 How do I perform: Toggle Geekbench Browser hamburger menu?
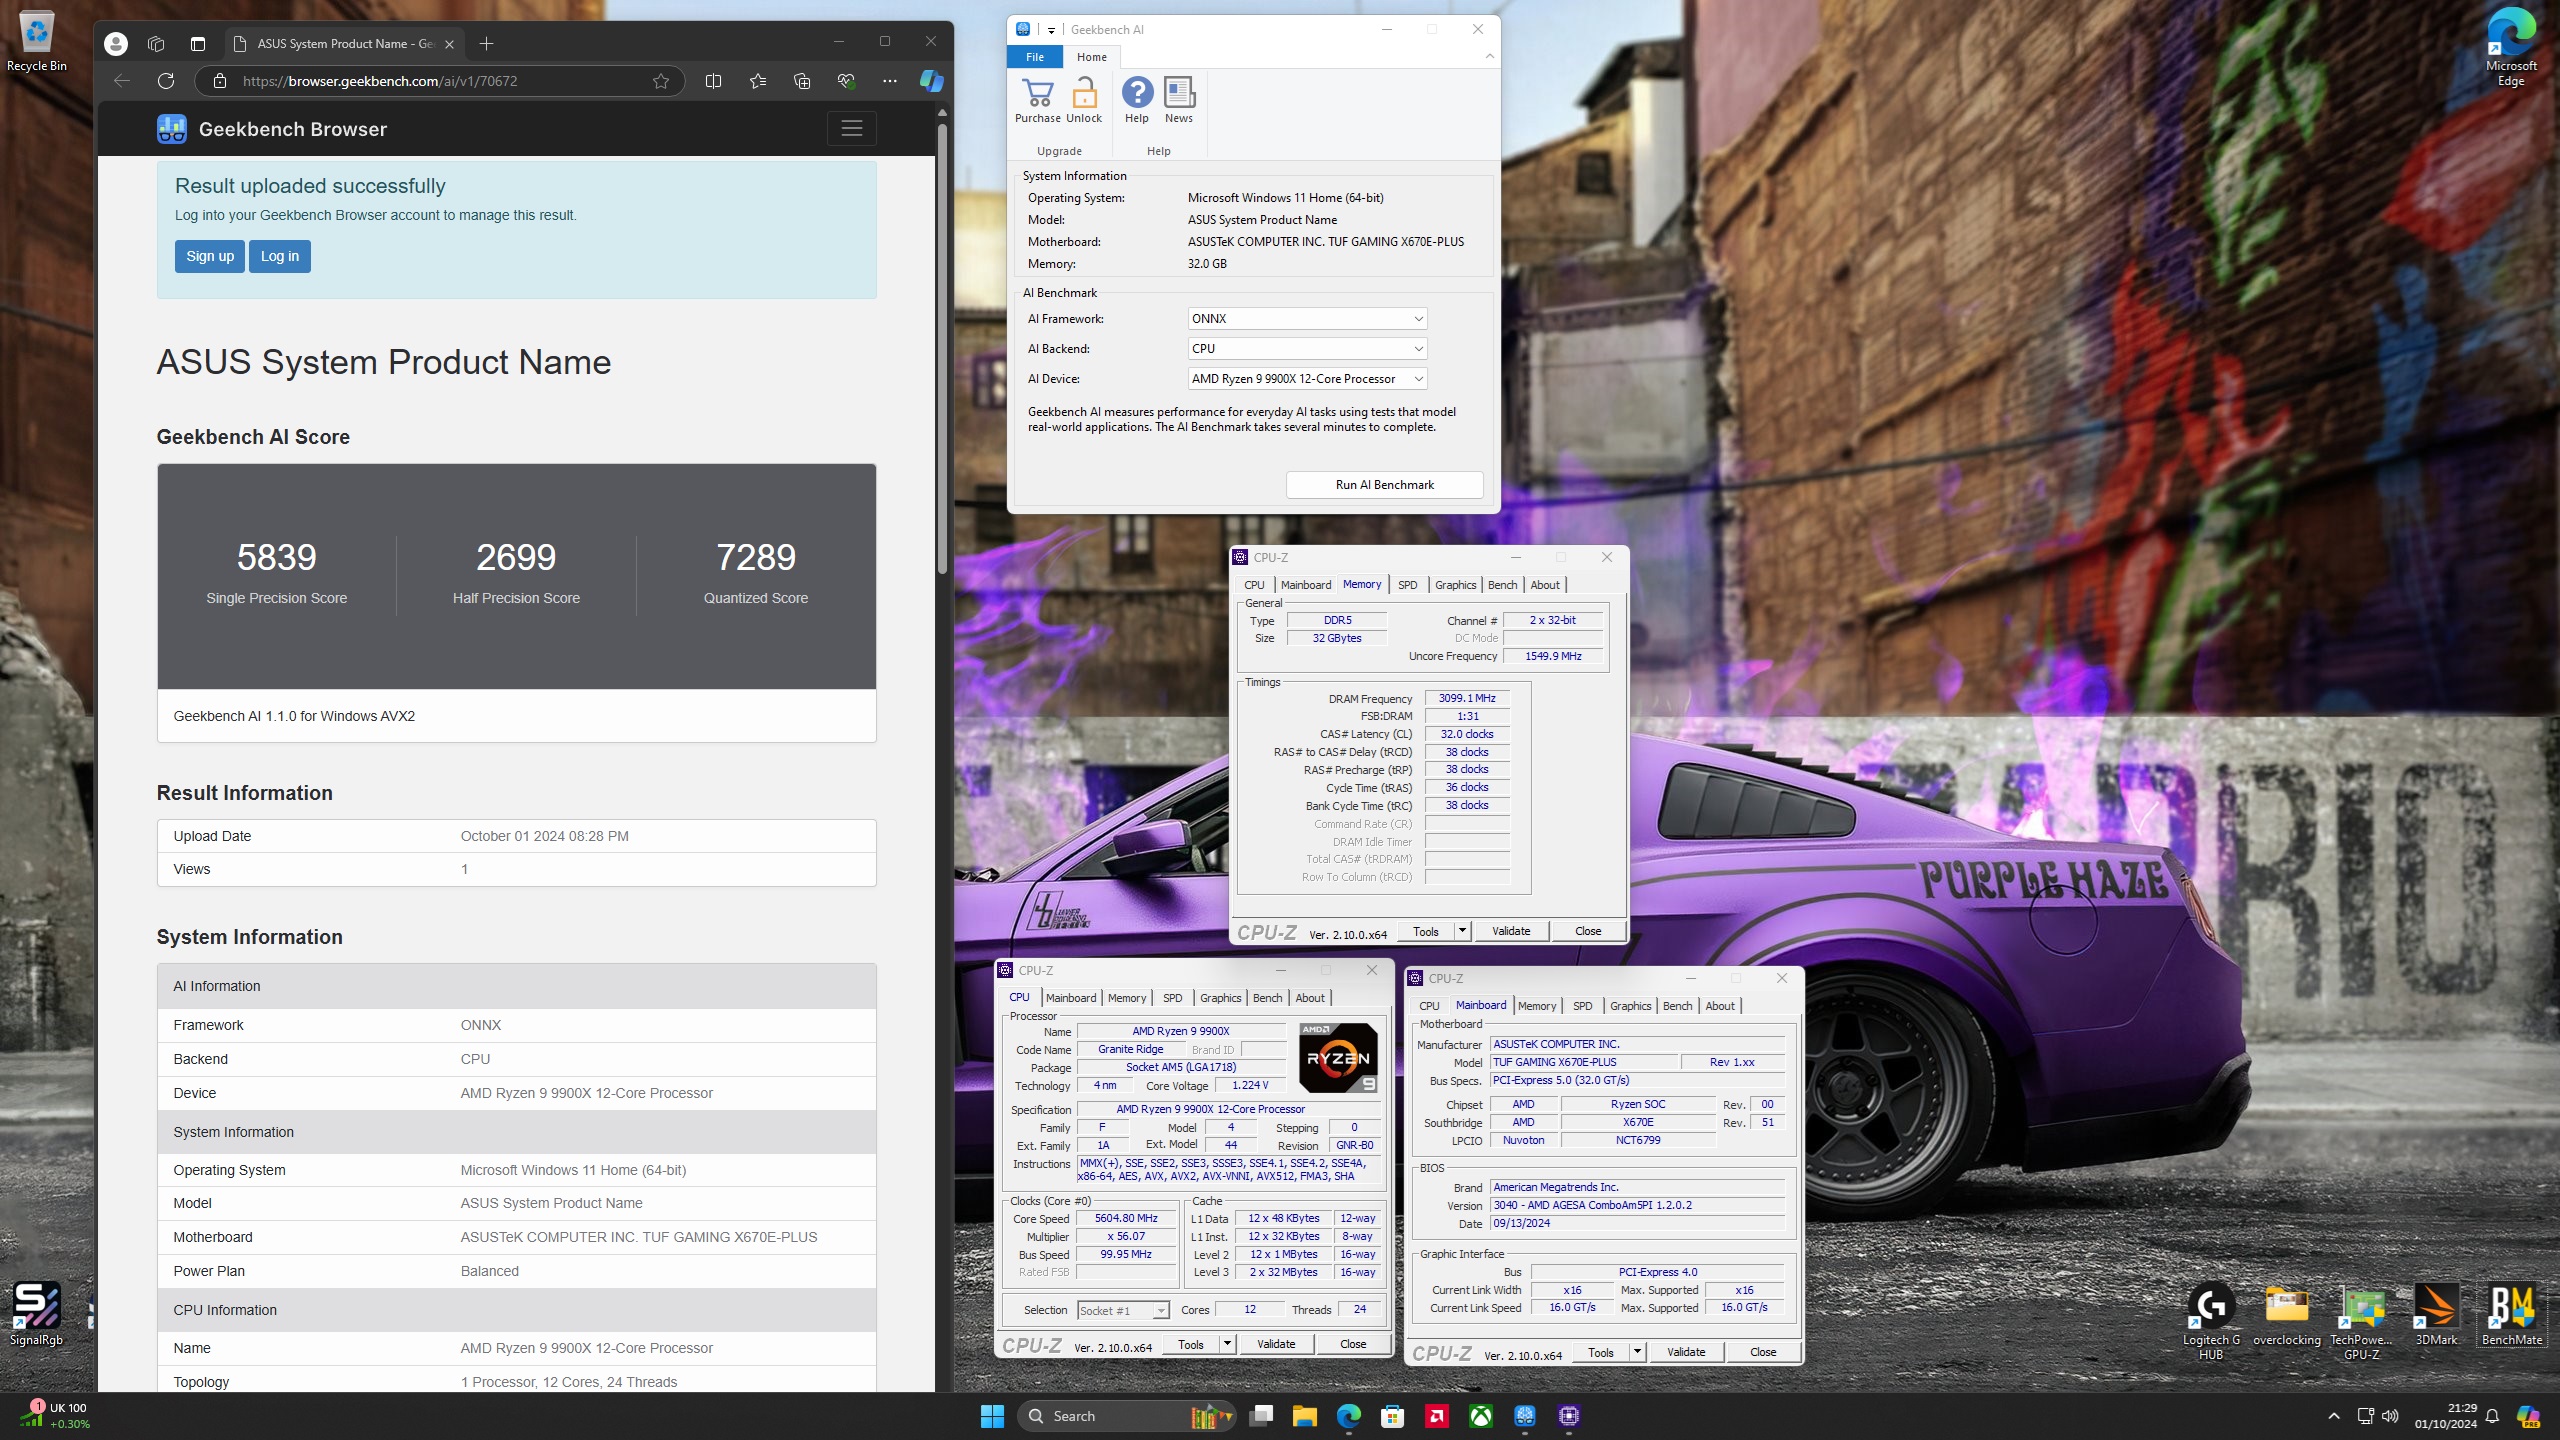(x=852, y=128)
